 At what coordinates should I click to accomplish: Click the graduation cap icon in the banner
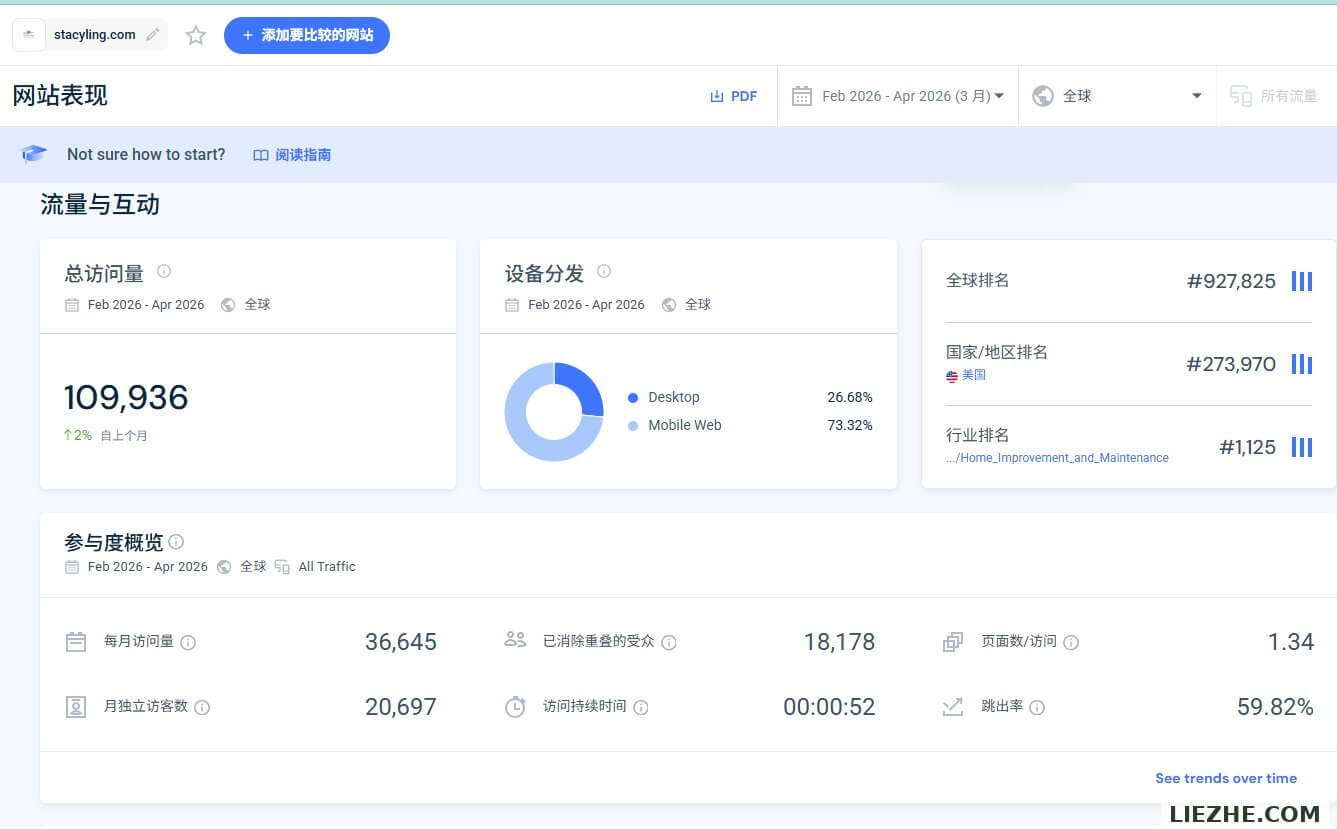click(x=34, y=154)
